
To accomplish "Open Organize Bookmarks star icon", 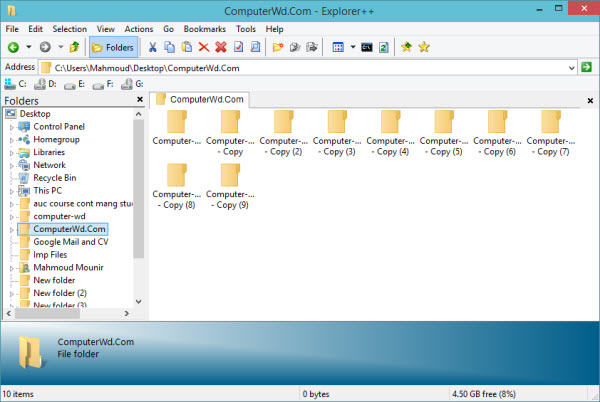I will [x=424, y=47].
